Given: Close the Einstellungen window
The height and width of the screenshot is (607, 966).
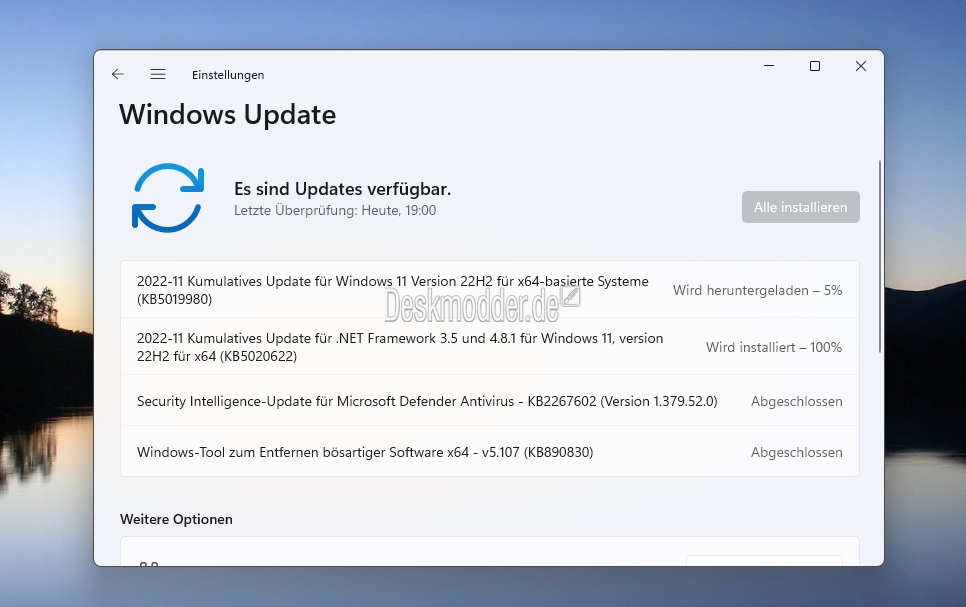Looking at the screenshot, I should (x=861, y=66).
